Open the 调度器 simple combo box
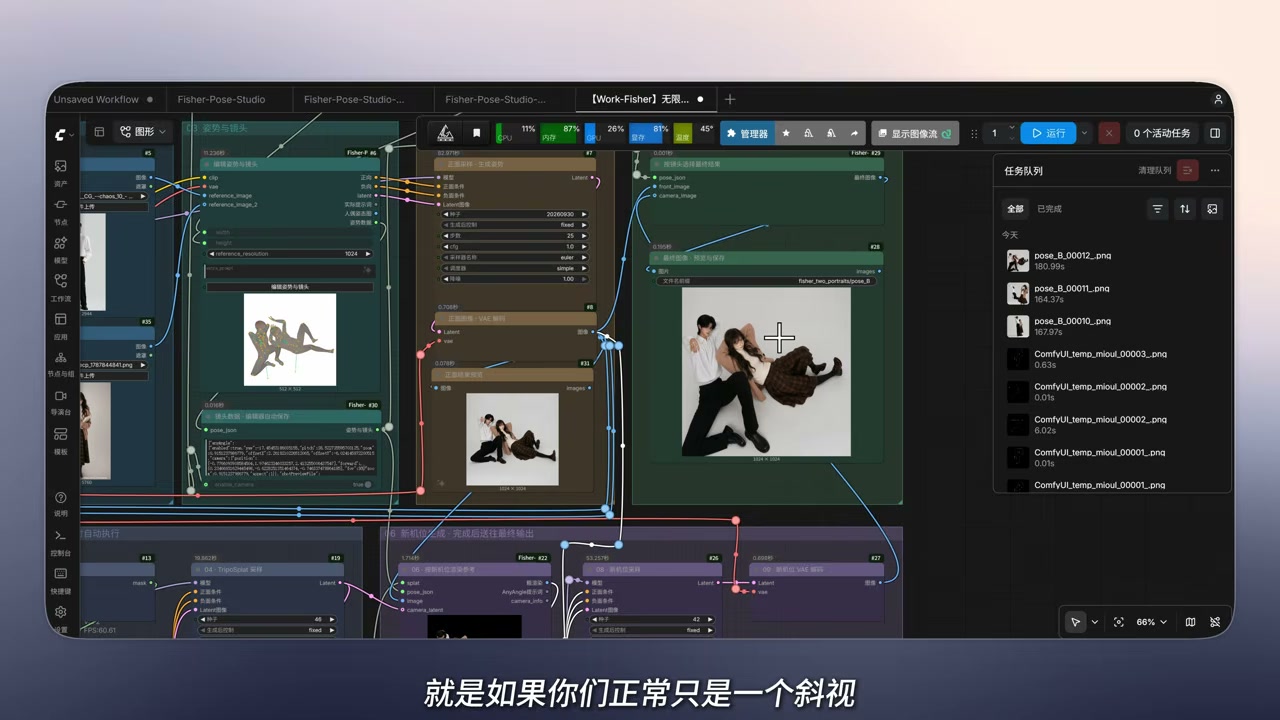Screen dimensions: 1280x720 click(x=514, y=268)
